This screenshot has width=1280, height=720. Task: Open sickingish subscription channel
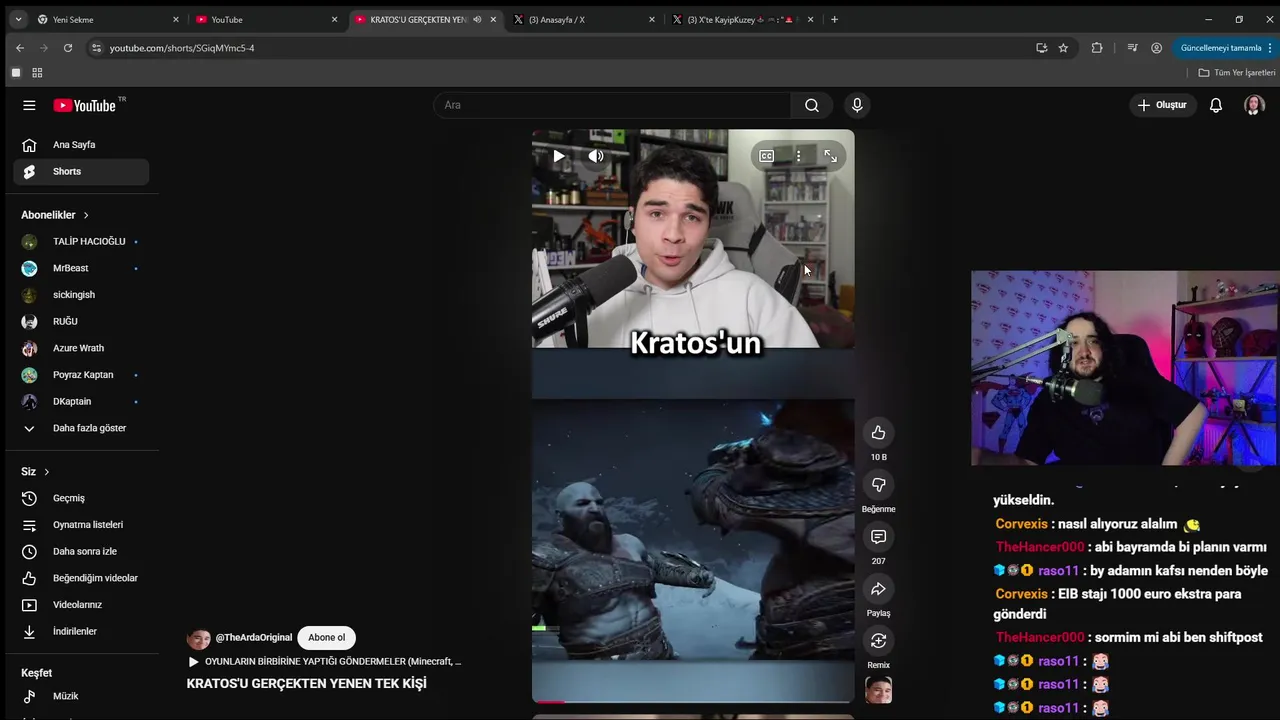[81, 295]
